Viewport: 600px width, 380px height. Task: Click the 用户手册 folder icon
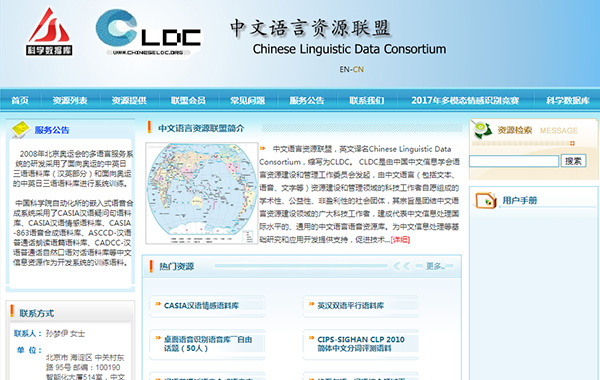coord(486,200)
